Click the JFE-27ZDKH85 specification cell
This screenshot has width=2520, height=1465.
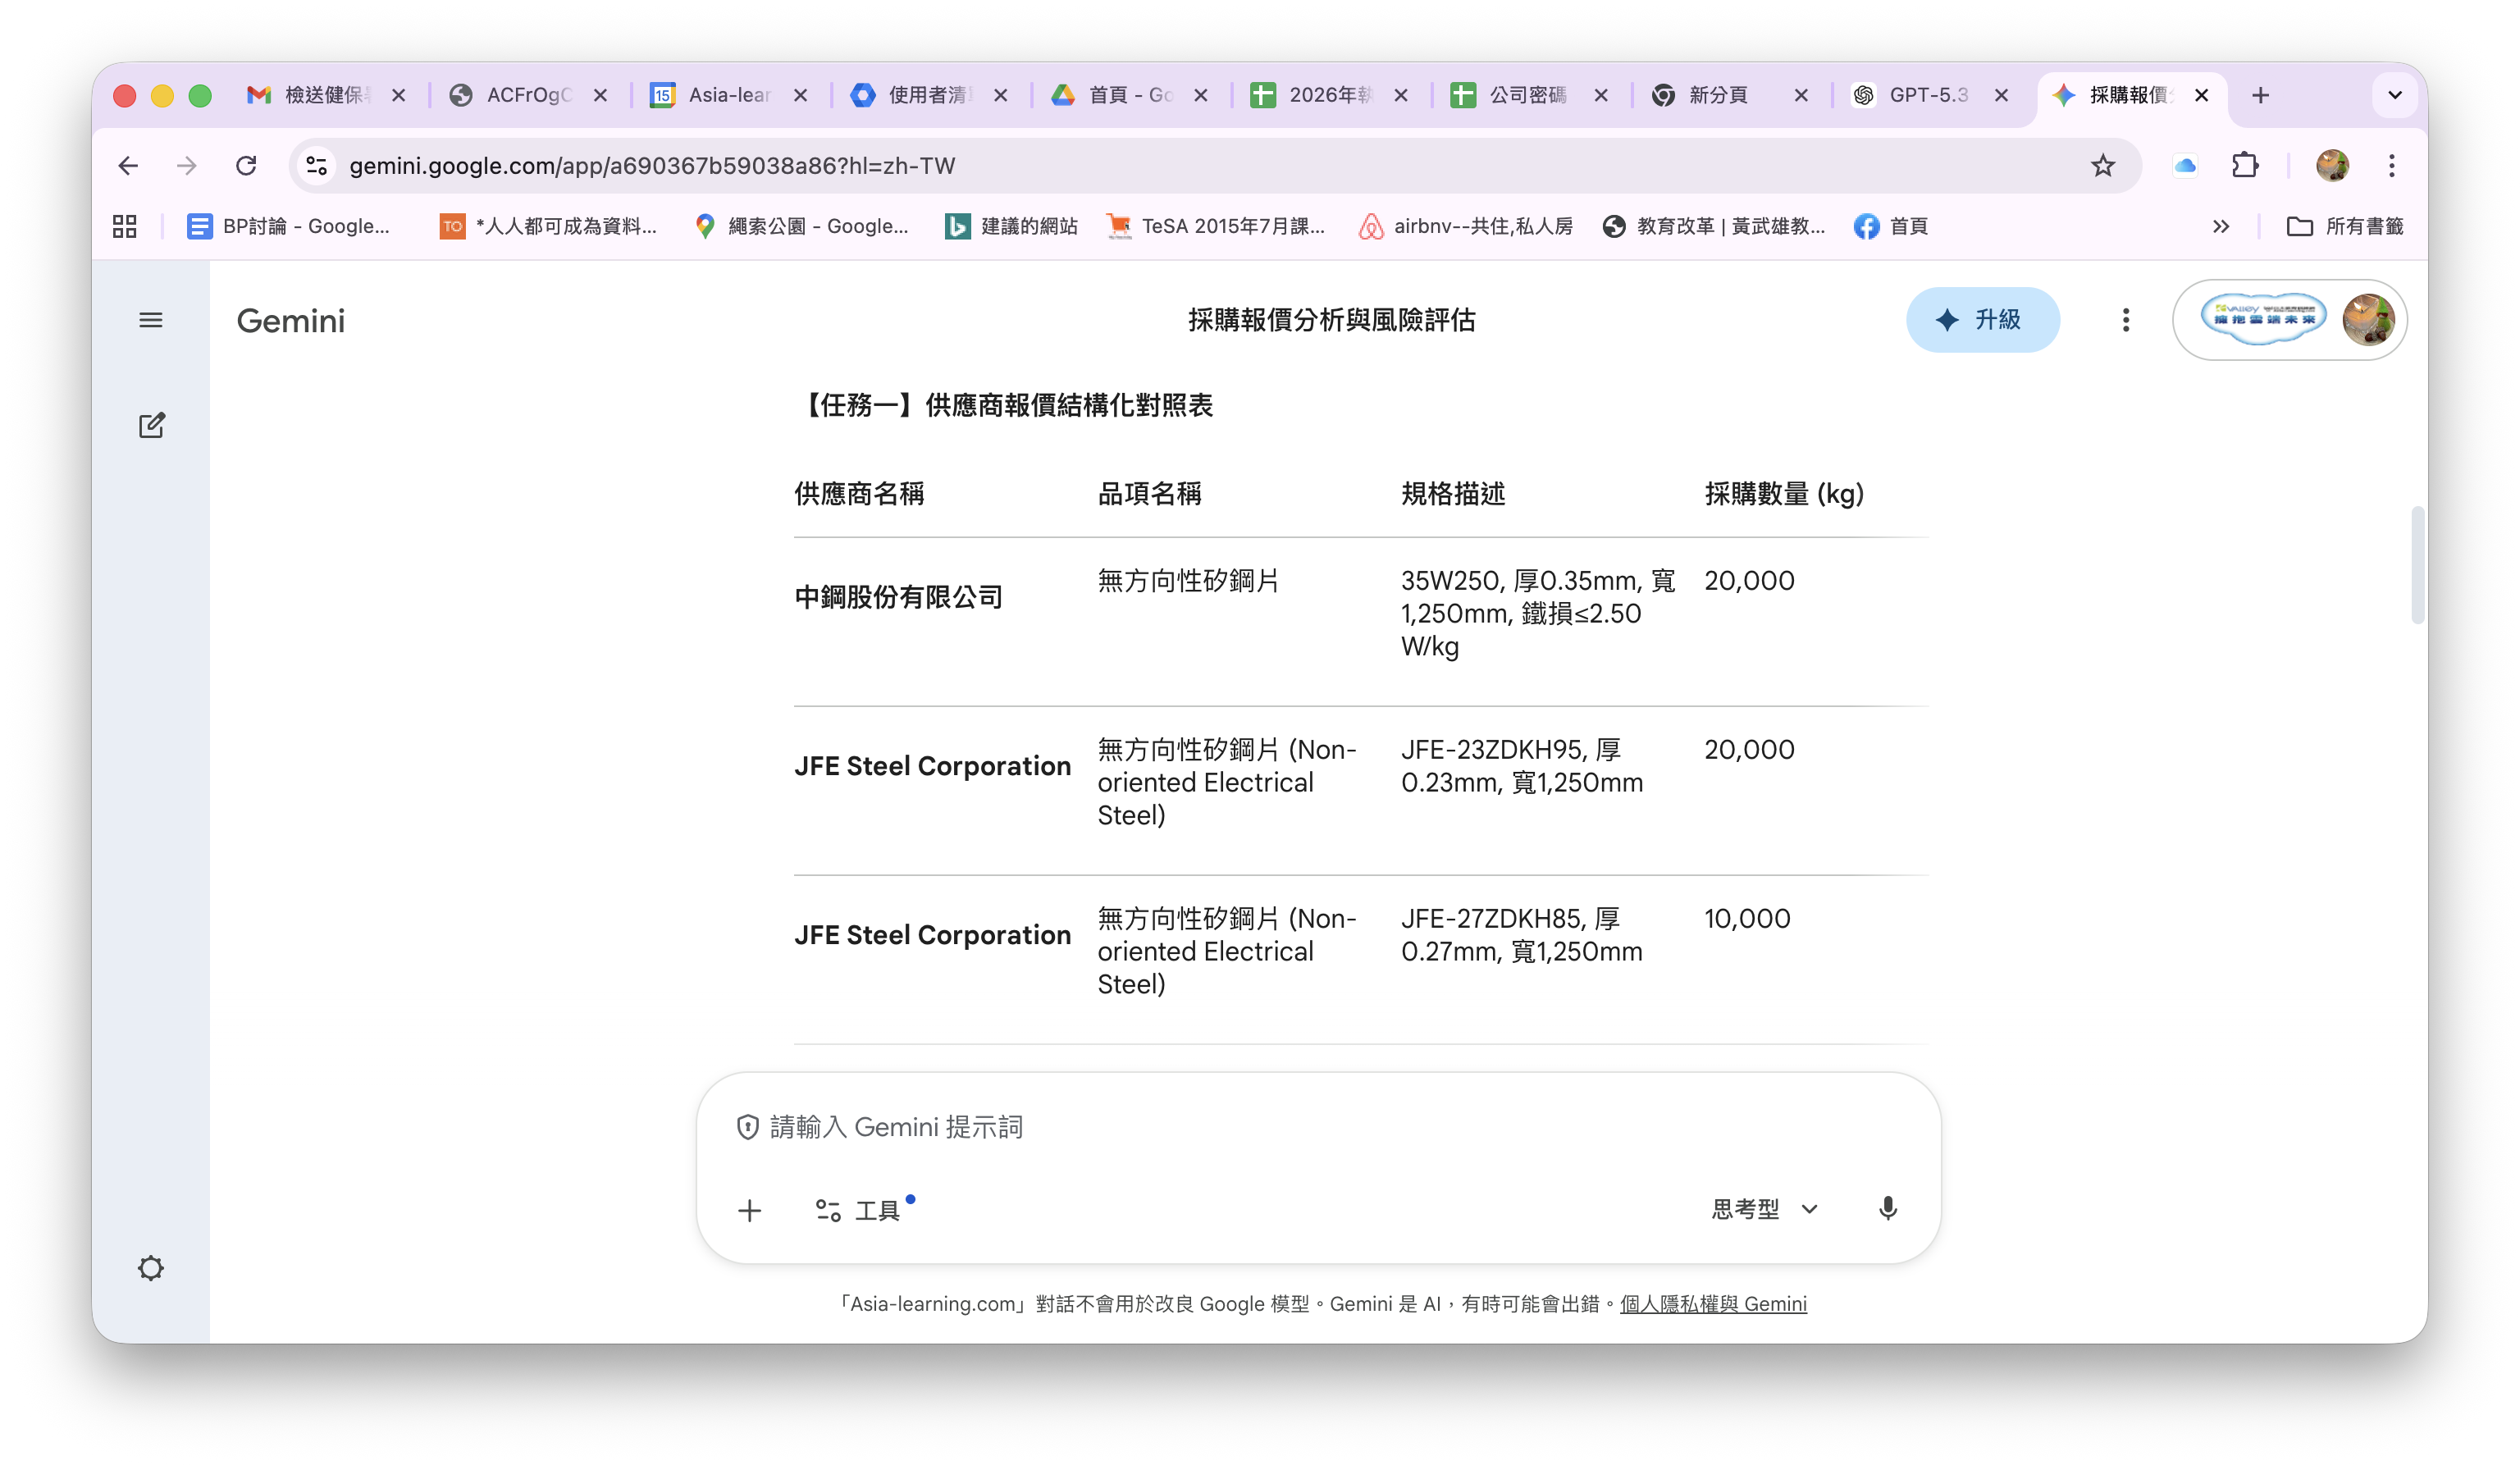tap(1521, 935)
